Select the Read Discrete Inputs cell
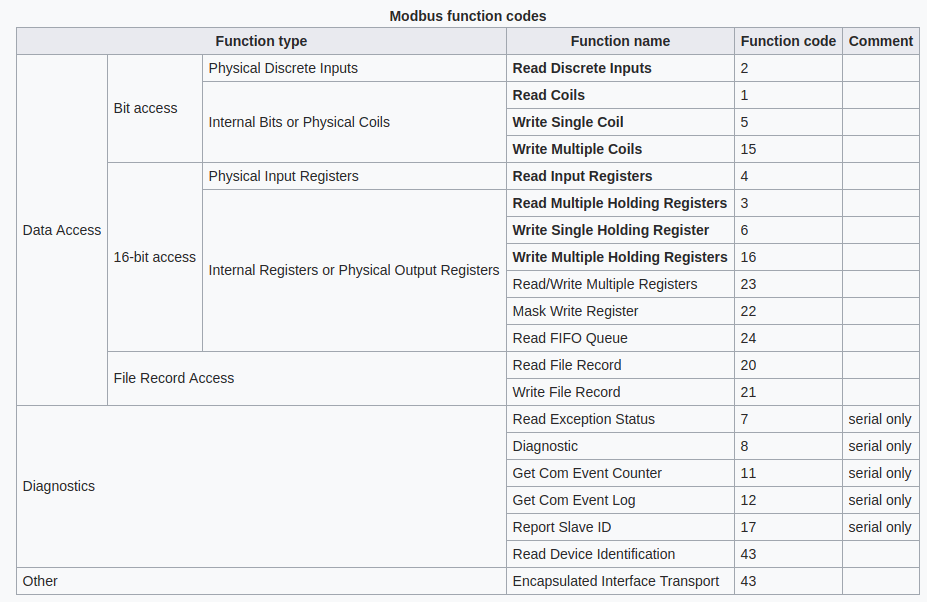This screenshot has height=602, width=927. 582,68
